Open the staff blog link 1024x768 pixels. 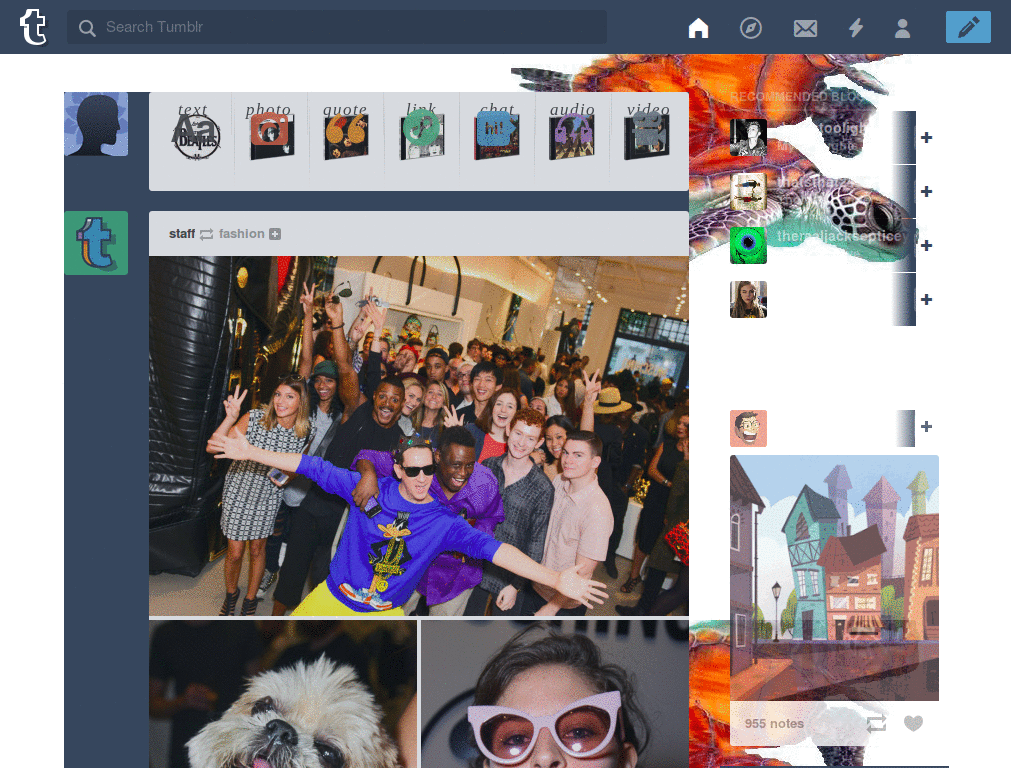182,234
